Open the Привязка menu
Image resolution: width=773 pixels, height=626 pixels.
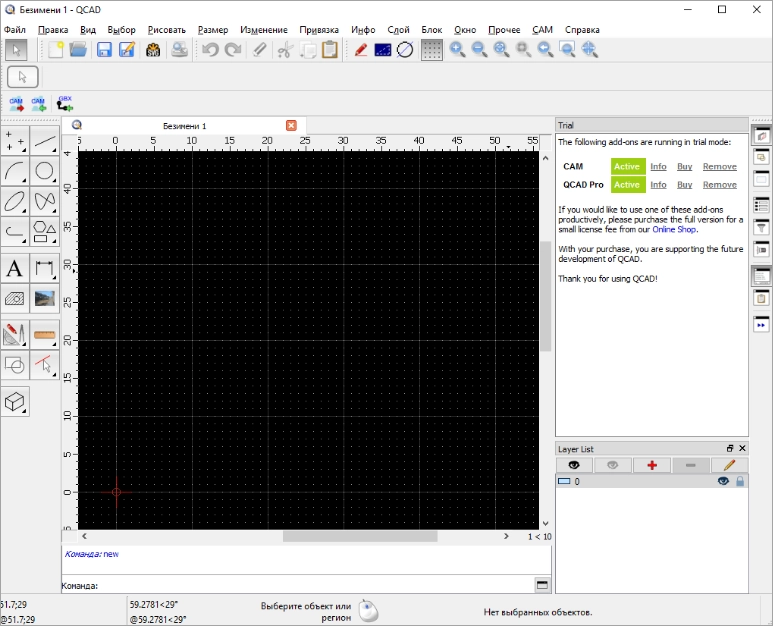319,30
